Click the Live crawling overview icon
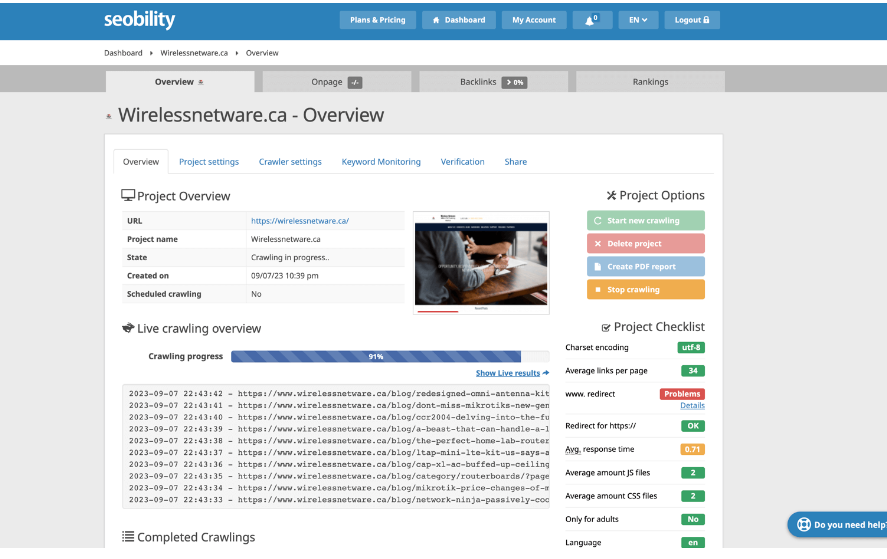The height and width of the screenshot is (559, 887). click(128, 328)
